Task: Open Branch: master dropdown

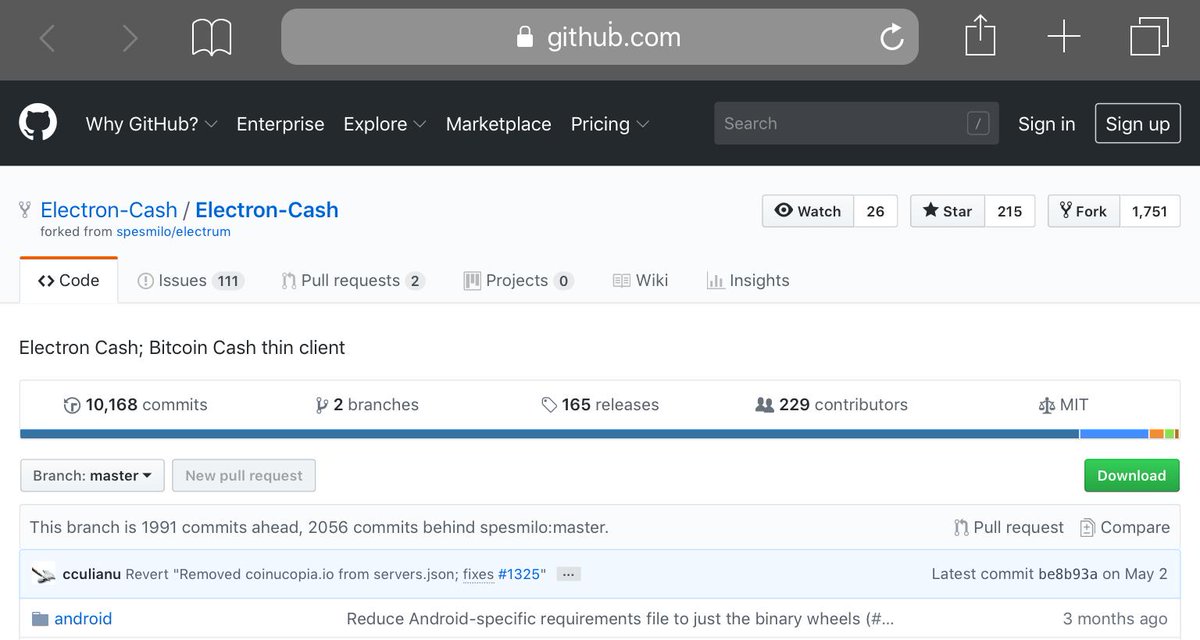Action: tap(92, 476)
